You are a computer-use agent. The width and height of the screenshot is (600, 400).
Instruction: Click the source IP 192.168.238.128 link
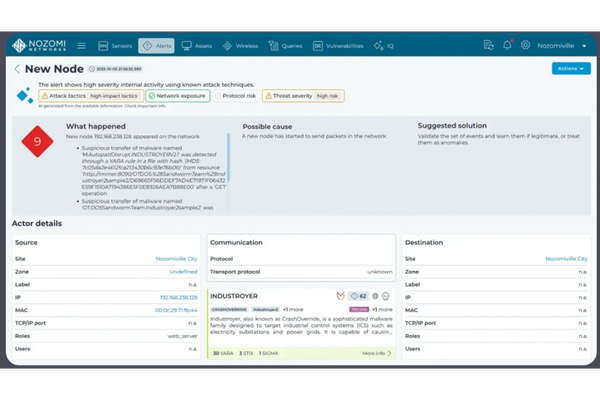[177, 297]
